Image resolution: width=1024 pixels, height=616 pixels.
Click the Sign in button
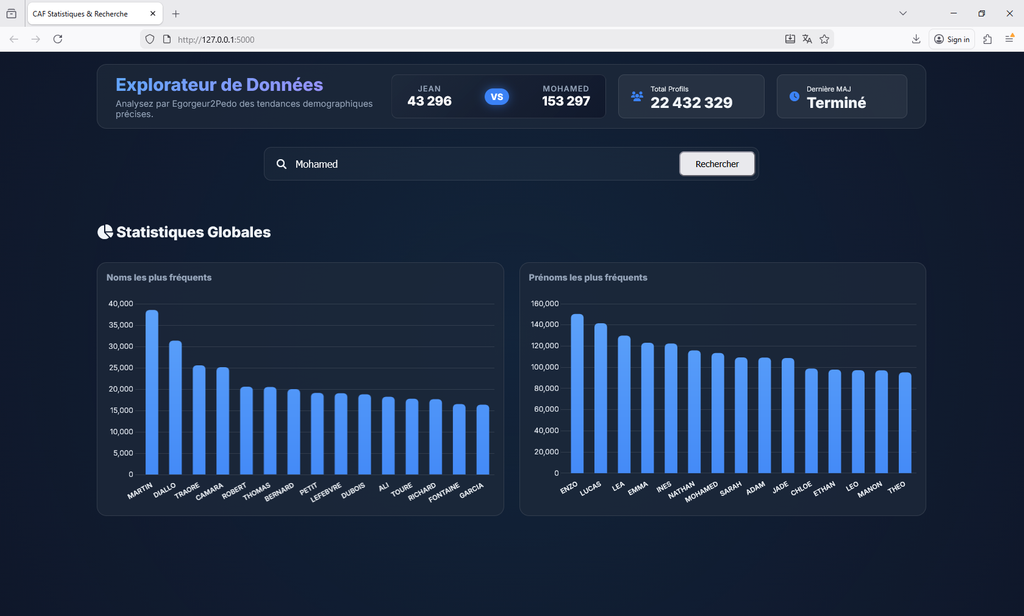coord(952,39)
